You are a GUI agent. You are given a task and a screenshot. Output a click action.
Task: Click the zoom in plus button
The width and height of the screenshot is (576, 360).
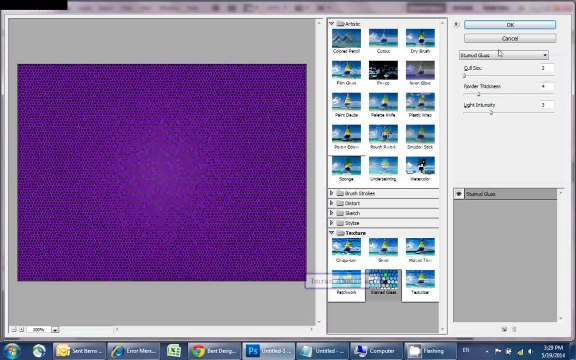(x=21, y=330)
